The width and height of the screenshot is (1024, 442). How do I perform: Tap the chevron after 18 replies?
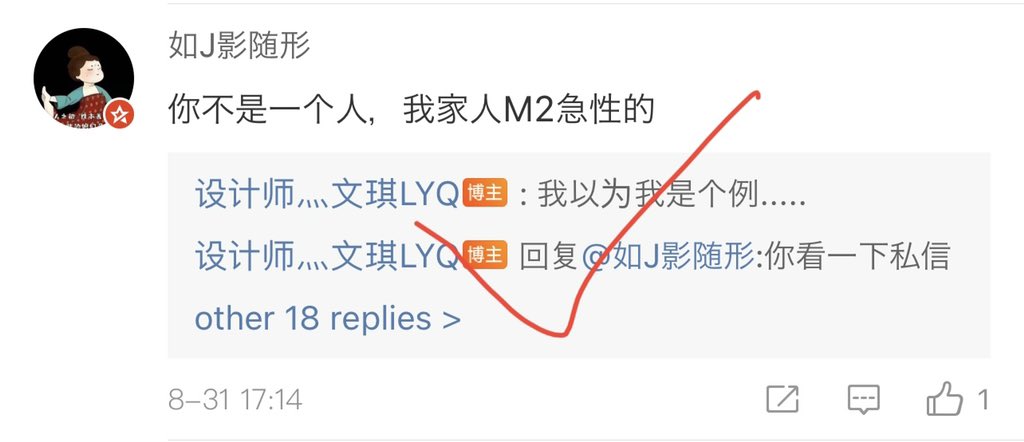coord(451,320)
